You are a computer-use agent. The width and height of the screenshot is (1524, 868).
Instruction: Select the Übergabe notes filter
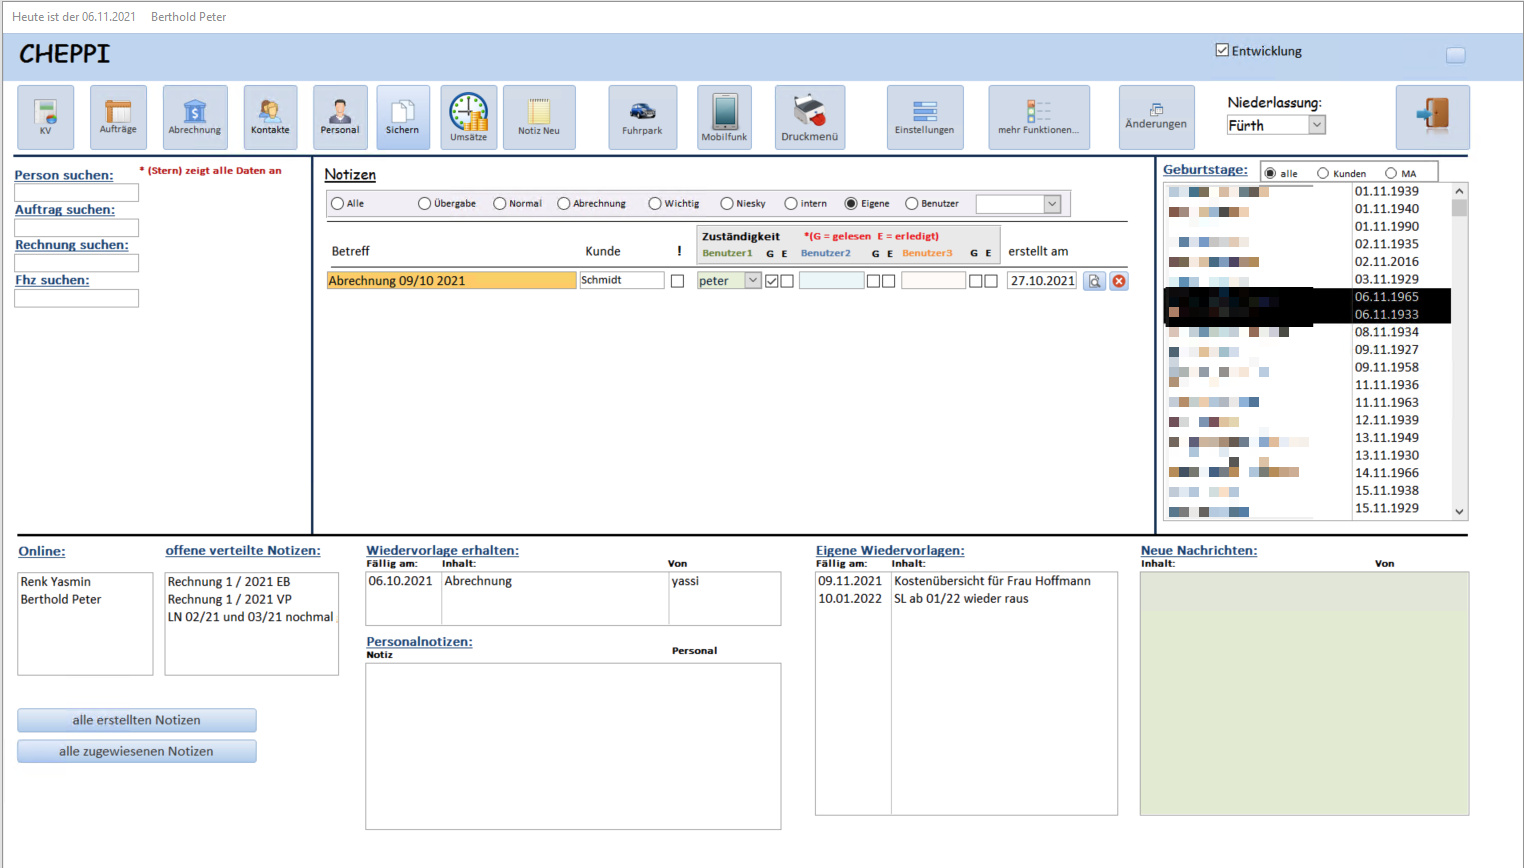click(424, 203)
